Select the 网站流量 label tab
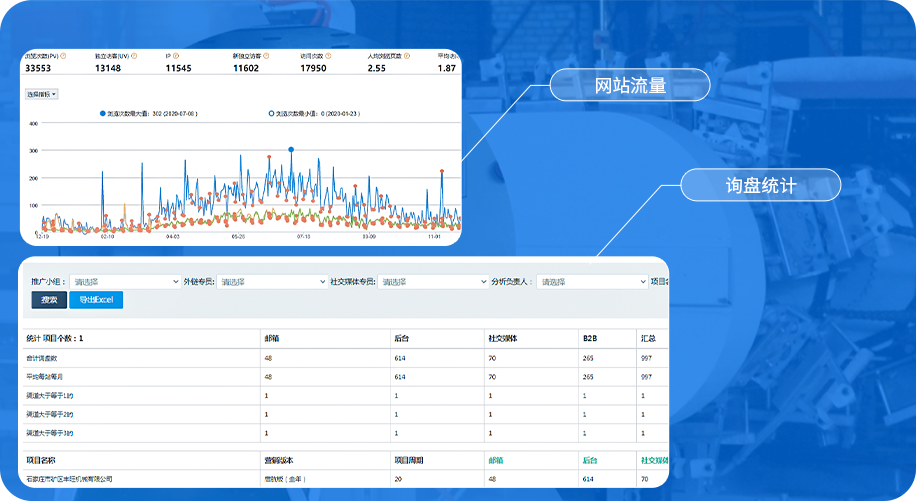This screenshot has height=501, width=916. pos(629,85)
